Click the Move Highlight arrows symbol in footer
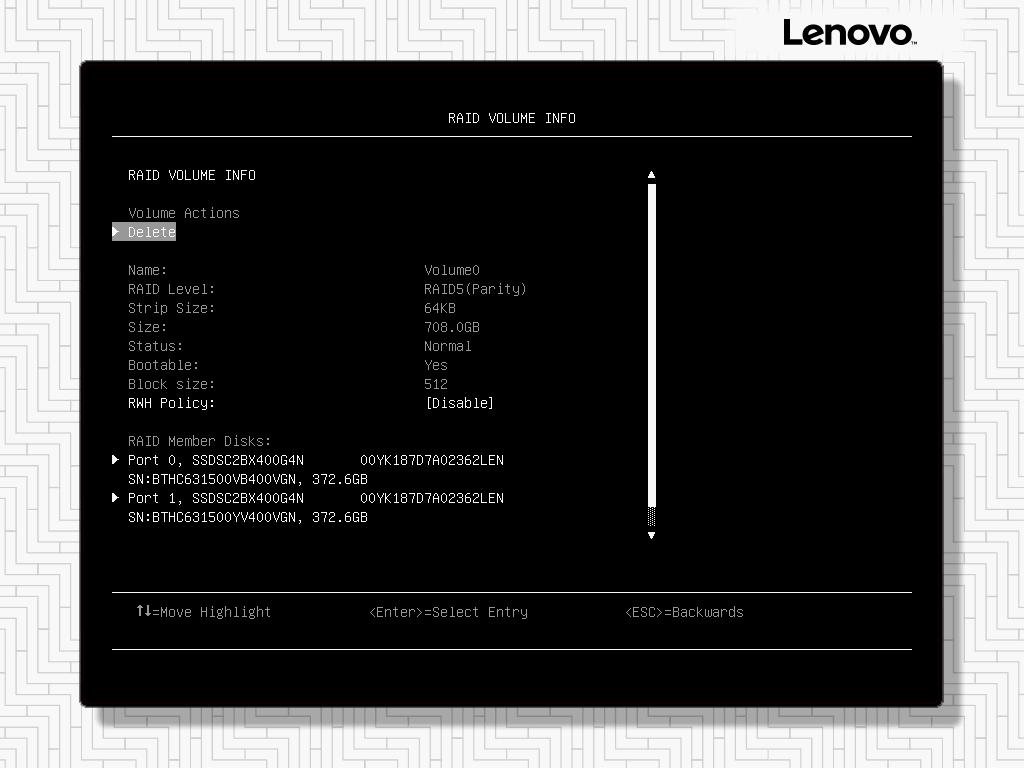 [x=143, y=611]
